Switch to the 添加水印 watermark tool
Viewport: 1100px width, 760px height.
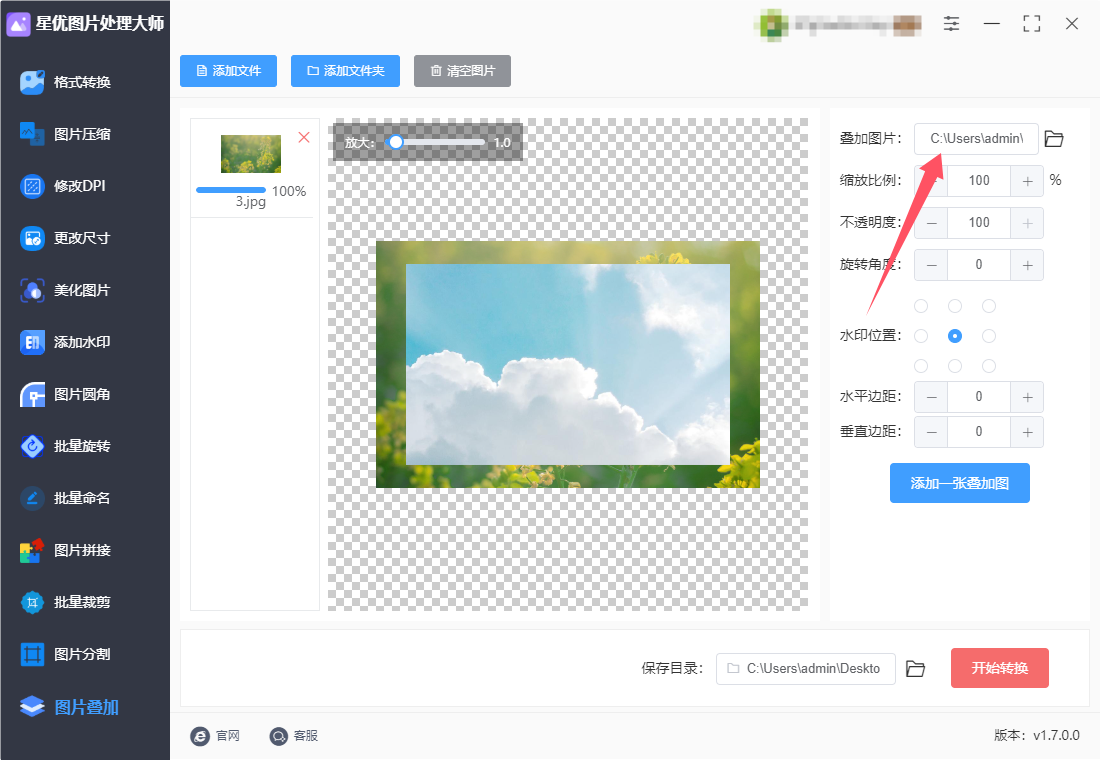coord(66,342)
